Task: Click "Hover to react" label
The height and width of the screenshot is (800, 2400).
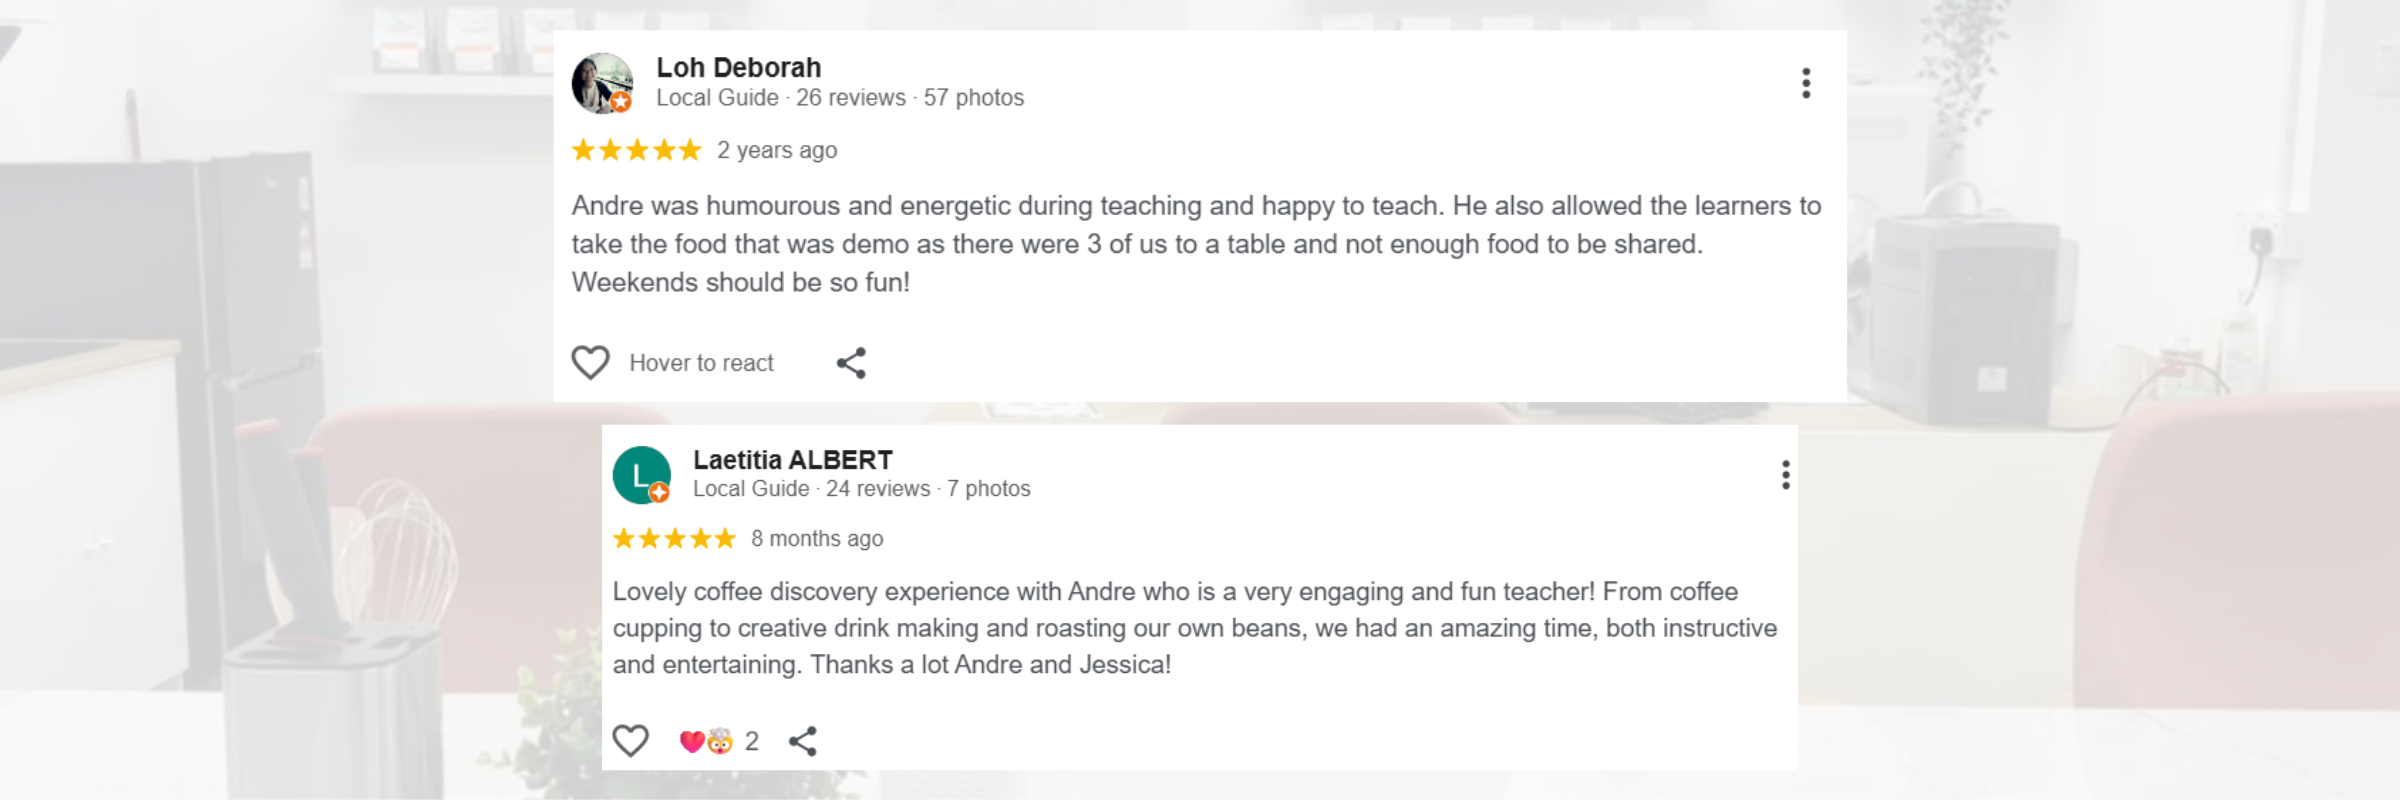Action: coord(701,363)
